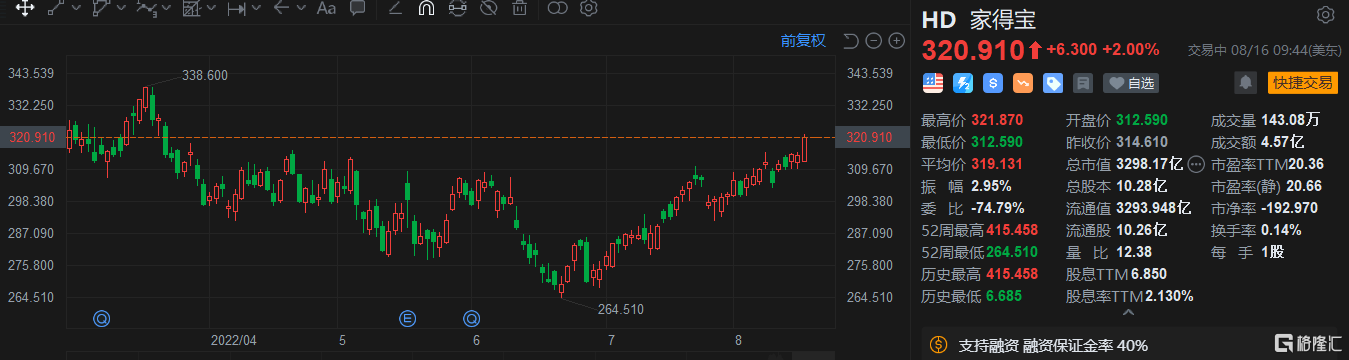The image size is (1349, 360).
Task: Set a price alert with bell icon
Action: tap(1245, 82)
